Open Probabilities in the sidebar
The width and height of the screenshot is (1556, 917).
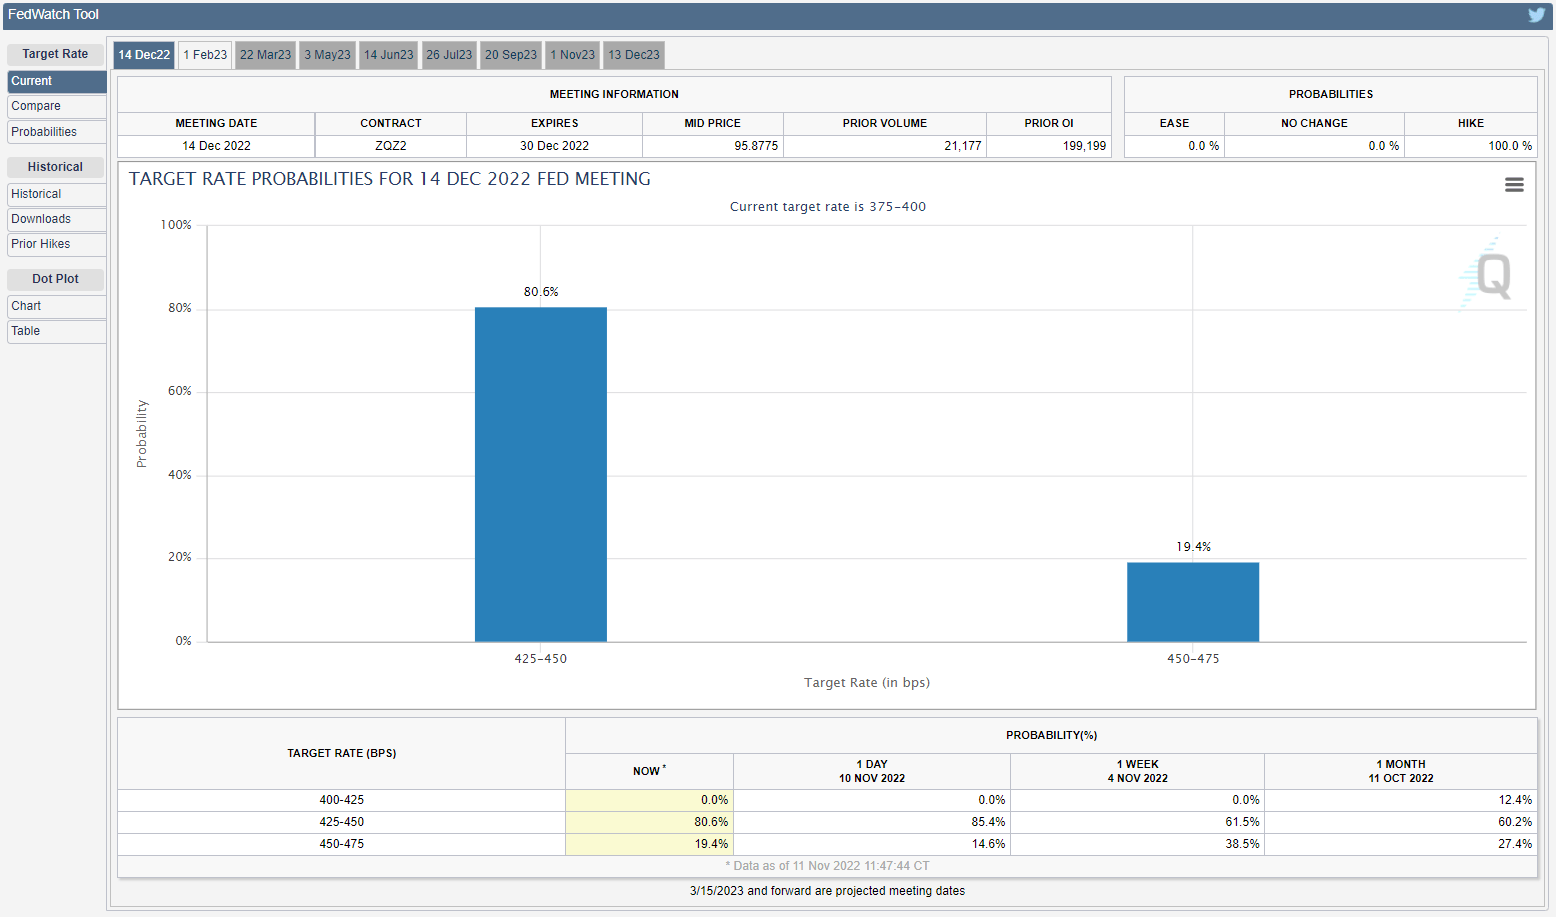click(x=57, y=132)
